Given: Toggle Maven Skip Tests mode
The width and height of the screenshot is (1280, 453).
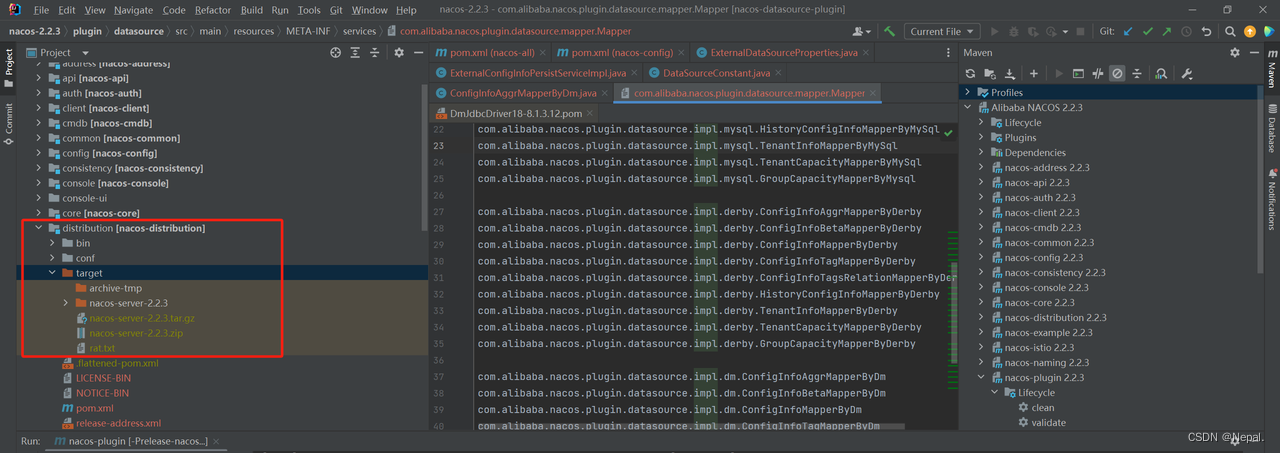Looking at the screenshot, I should tap(1117, 73).
